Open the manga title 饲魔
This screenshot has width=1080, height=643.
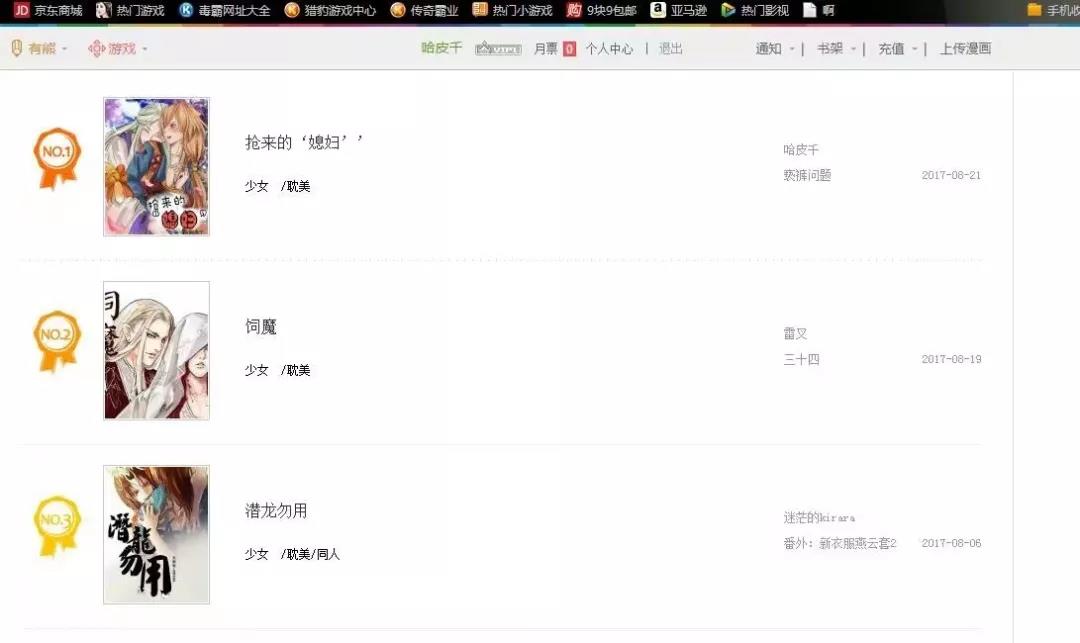(x=260, y=326)
